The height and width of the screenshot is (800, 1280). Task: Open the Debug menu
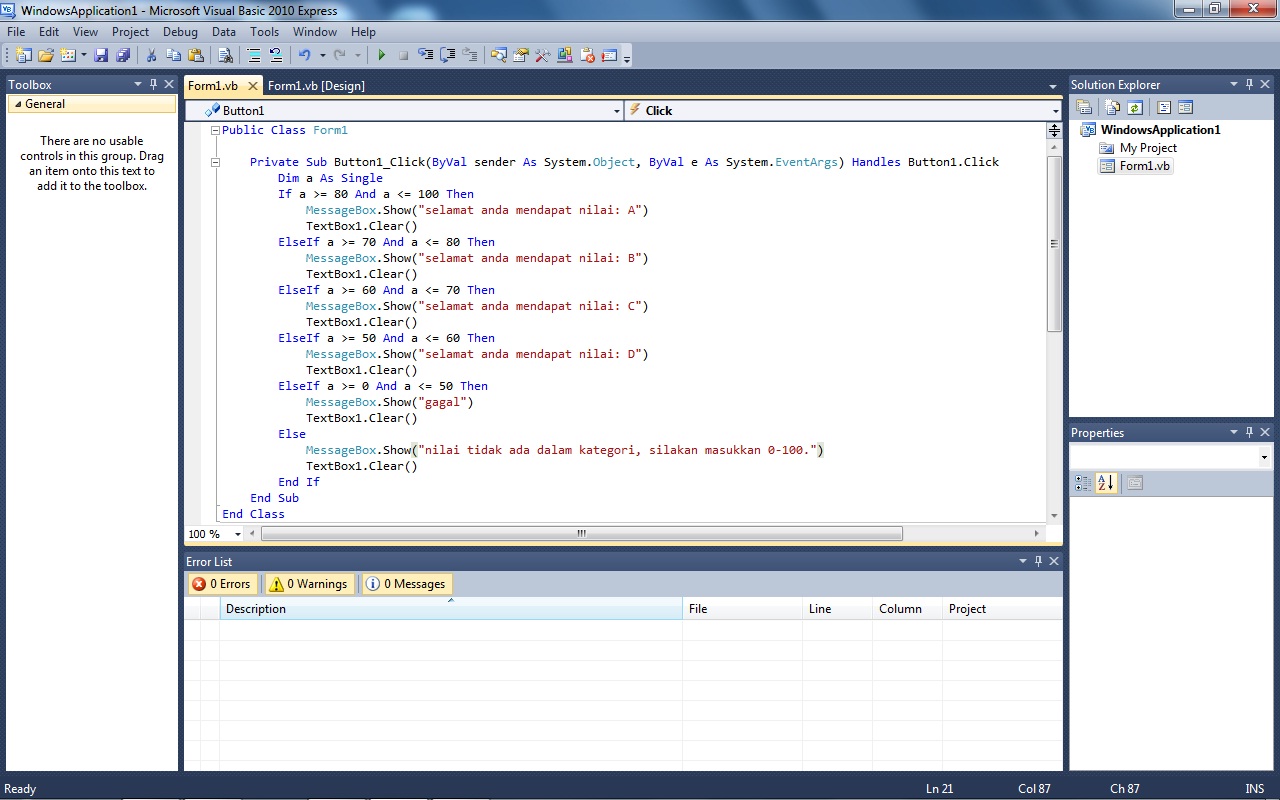point(180,31)
